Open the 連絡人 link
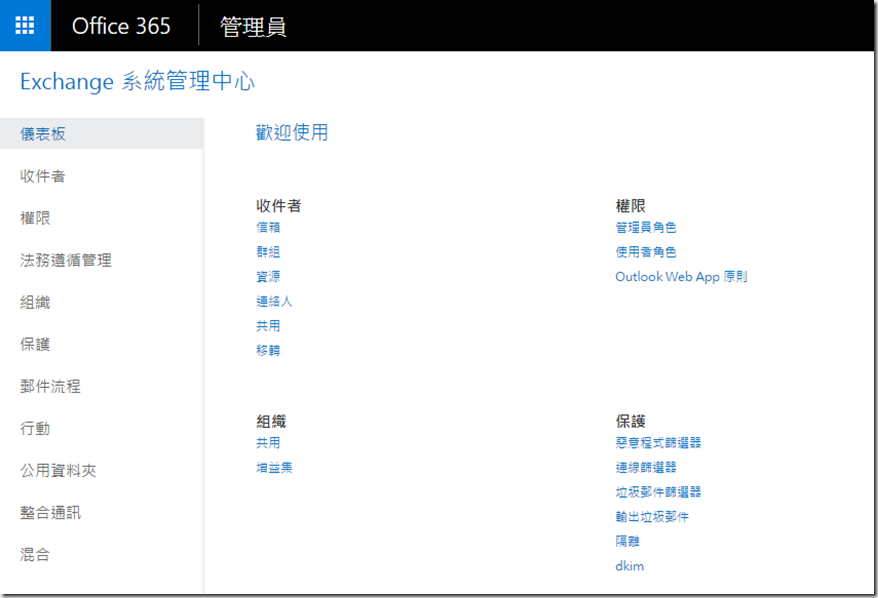878x598 pixels. tap(274, 301)
